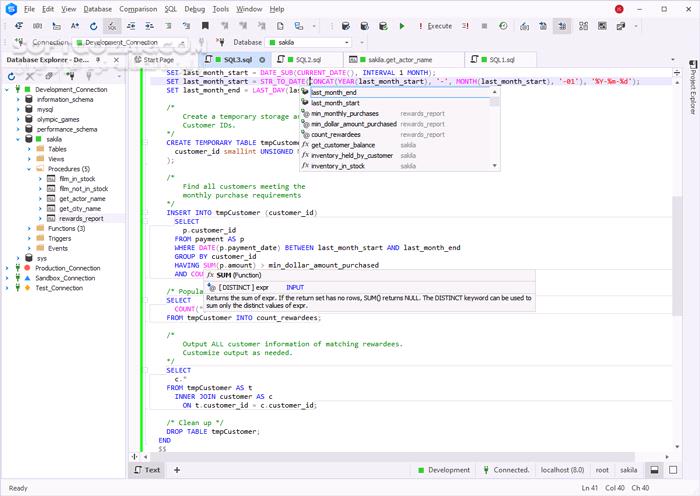Toggle the highlighted toolbar button right of history

(x=562, y=26)
